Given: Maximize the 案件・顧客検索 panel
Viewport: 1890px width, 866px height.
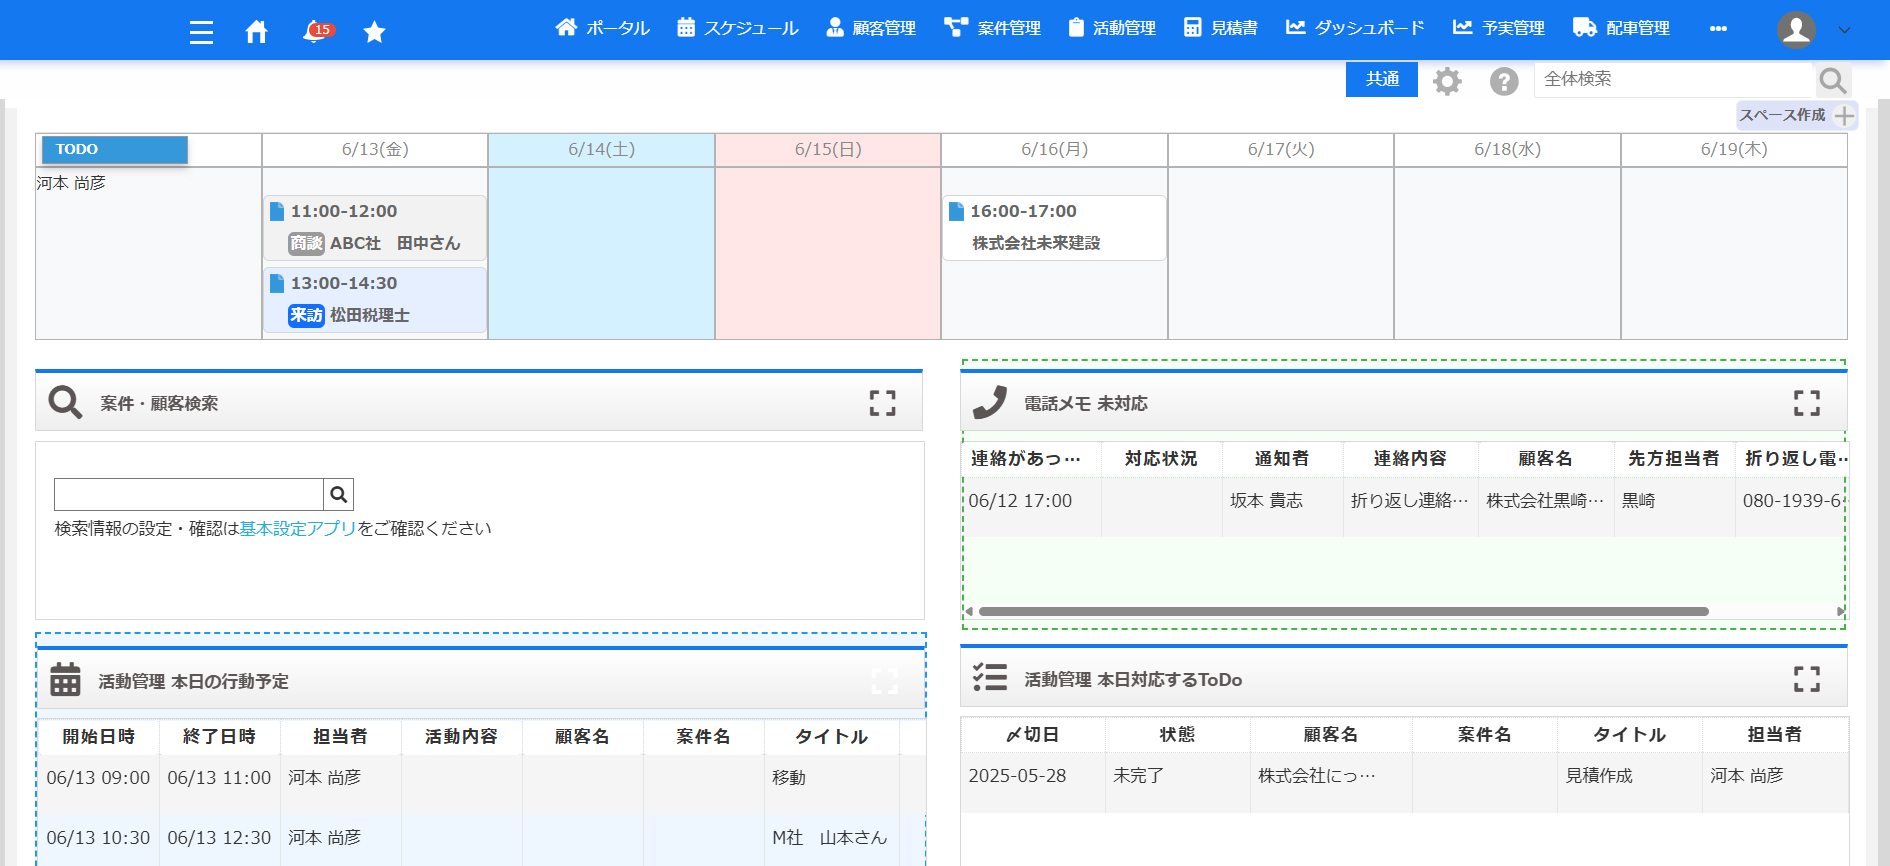Looking at the screenshot, I should point(882,403).
